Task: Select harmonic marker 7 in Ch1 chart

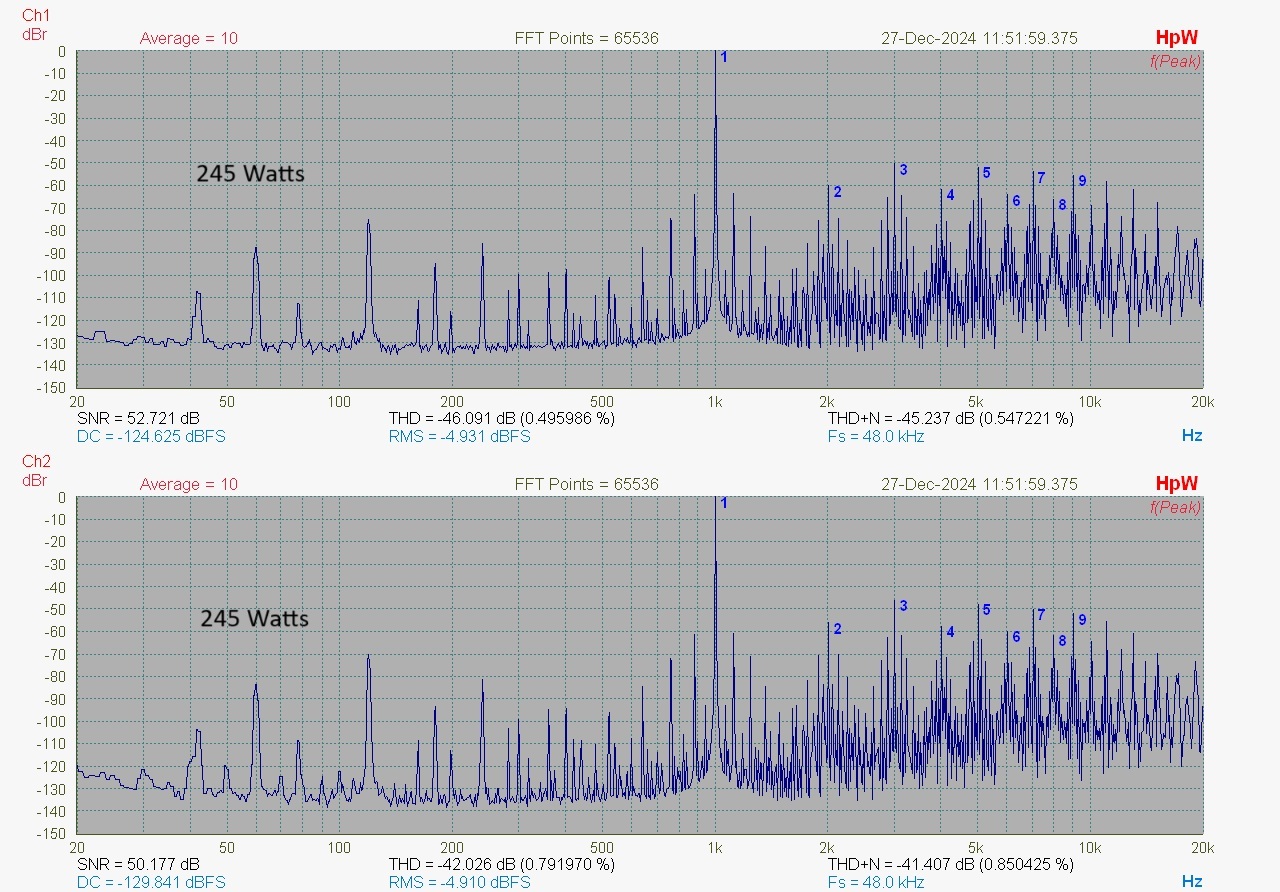Action: (x=1041, y=178)
